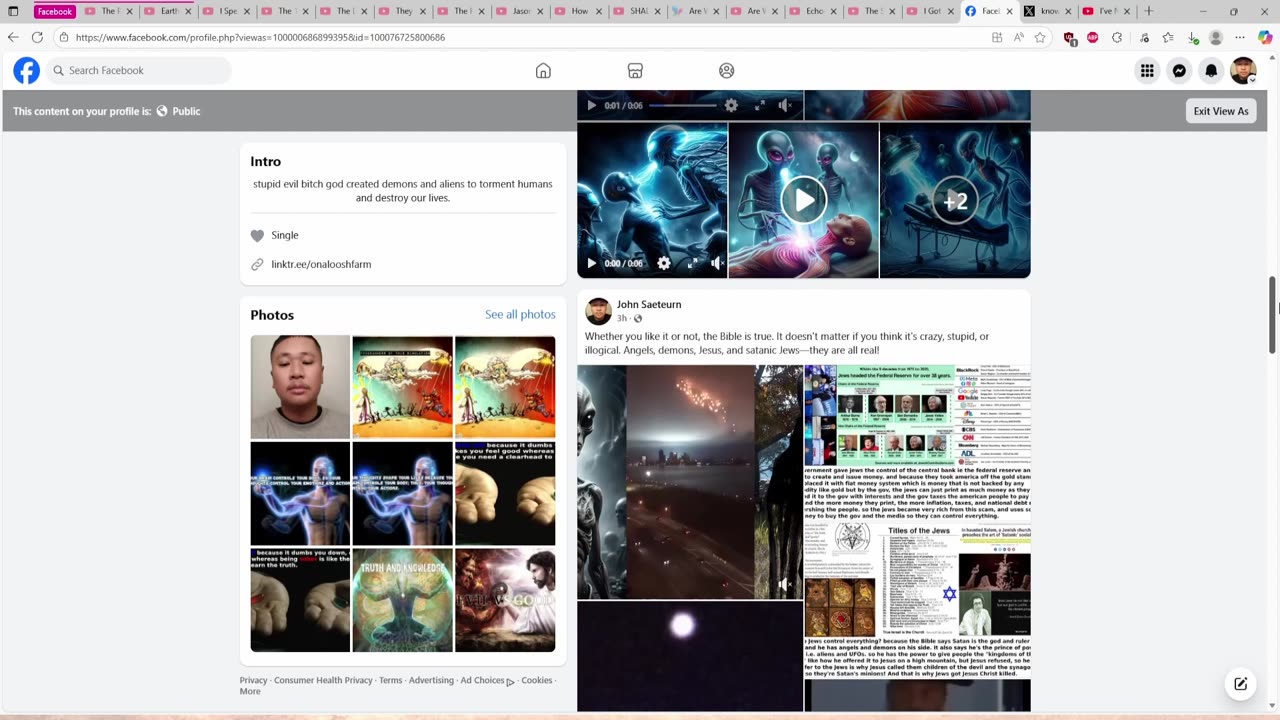Expand the 0:00 video to fullscreen
1280x720 pixels.
click(692, 263)
